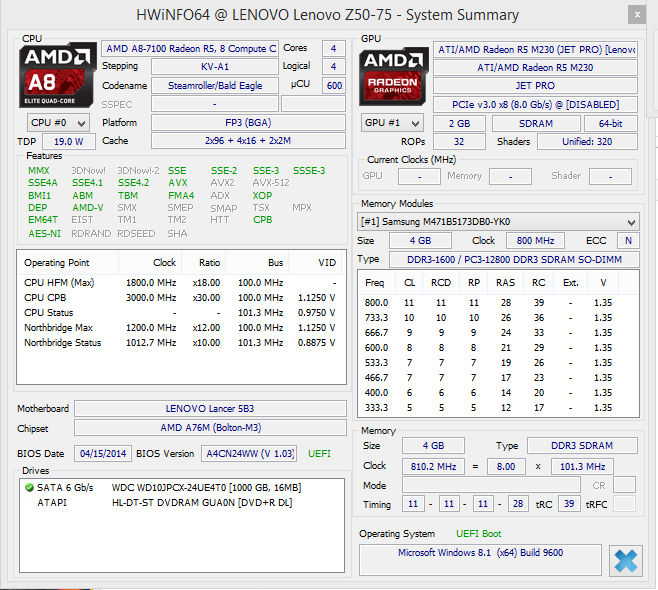Click the 733.3 frequency timing row
The width and height of the screenshot is (658, 590).
pos(498,318)
